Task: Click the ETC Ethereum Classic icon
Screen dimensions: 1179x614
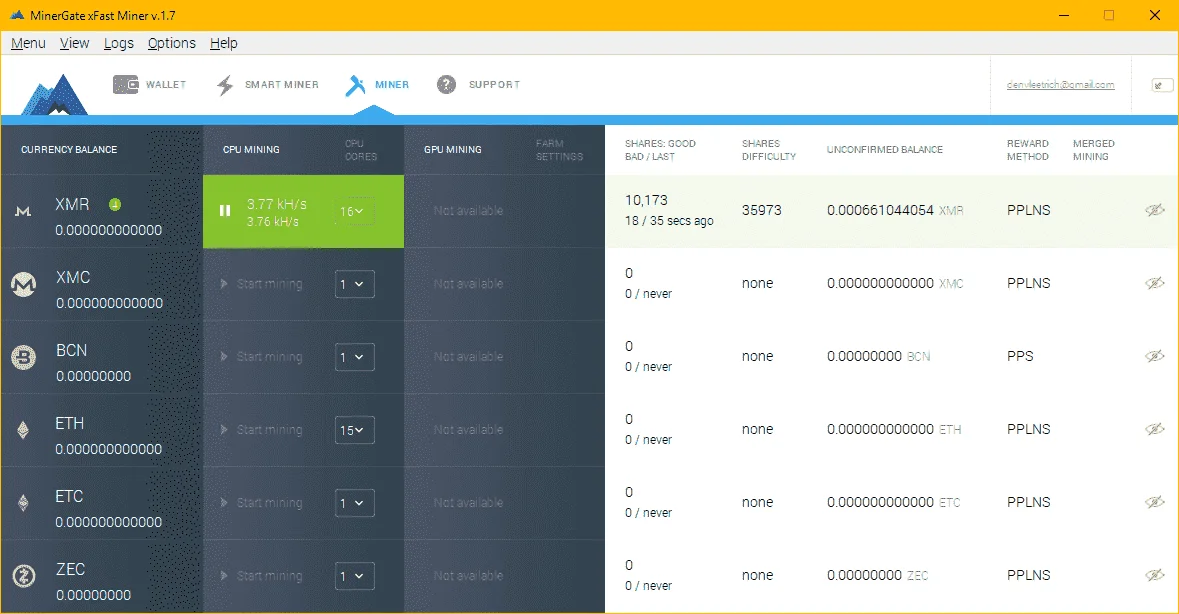Action: [23, 503]
